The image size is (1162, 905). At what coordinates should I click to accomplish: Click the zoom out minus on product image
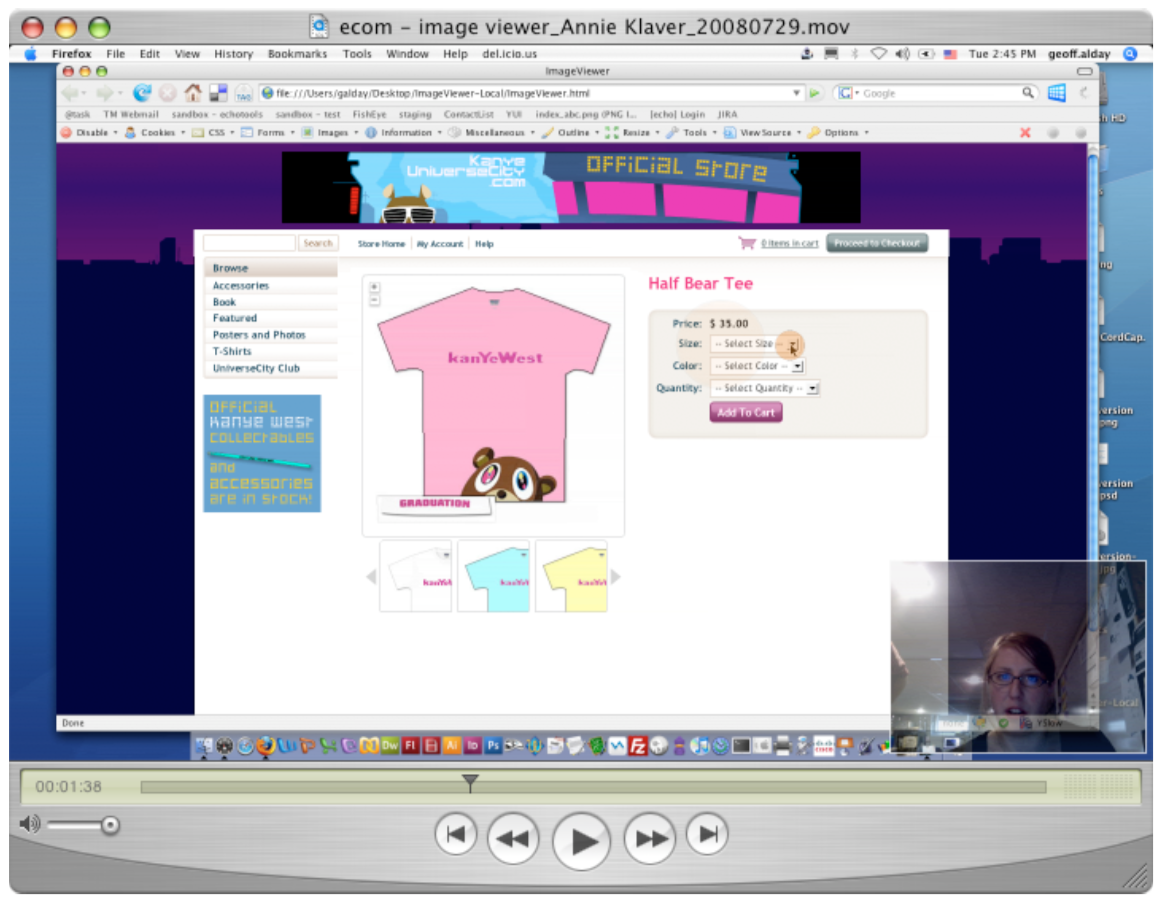[374, 299]
